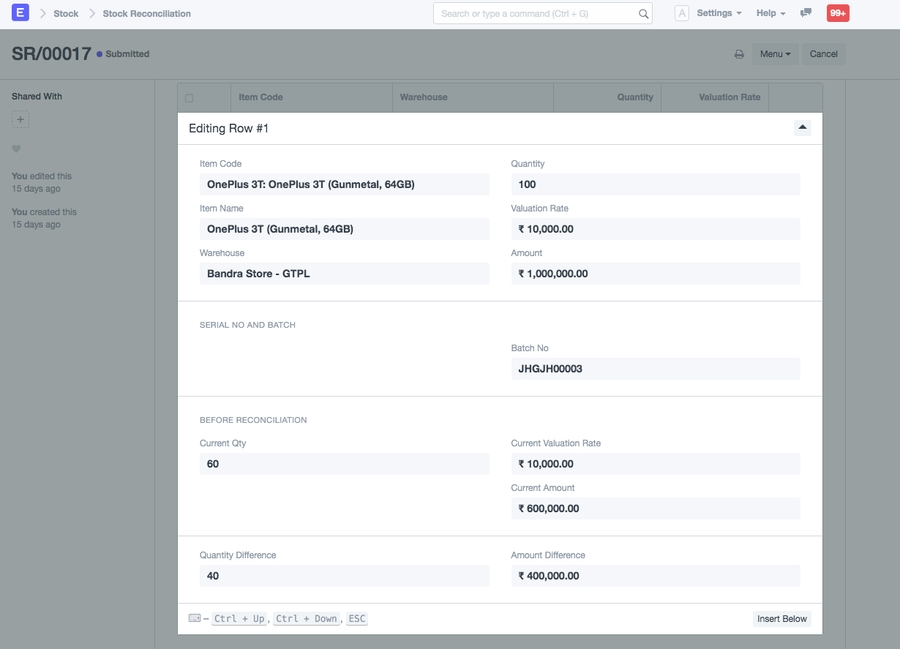Screen dimensions: 900x649
Task: Navigate to Stock via breadcrumb
Action: (66, 13)
